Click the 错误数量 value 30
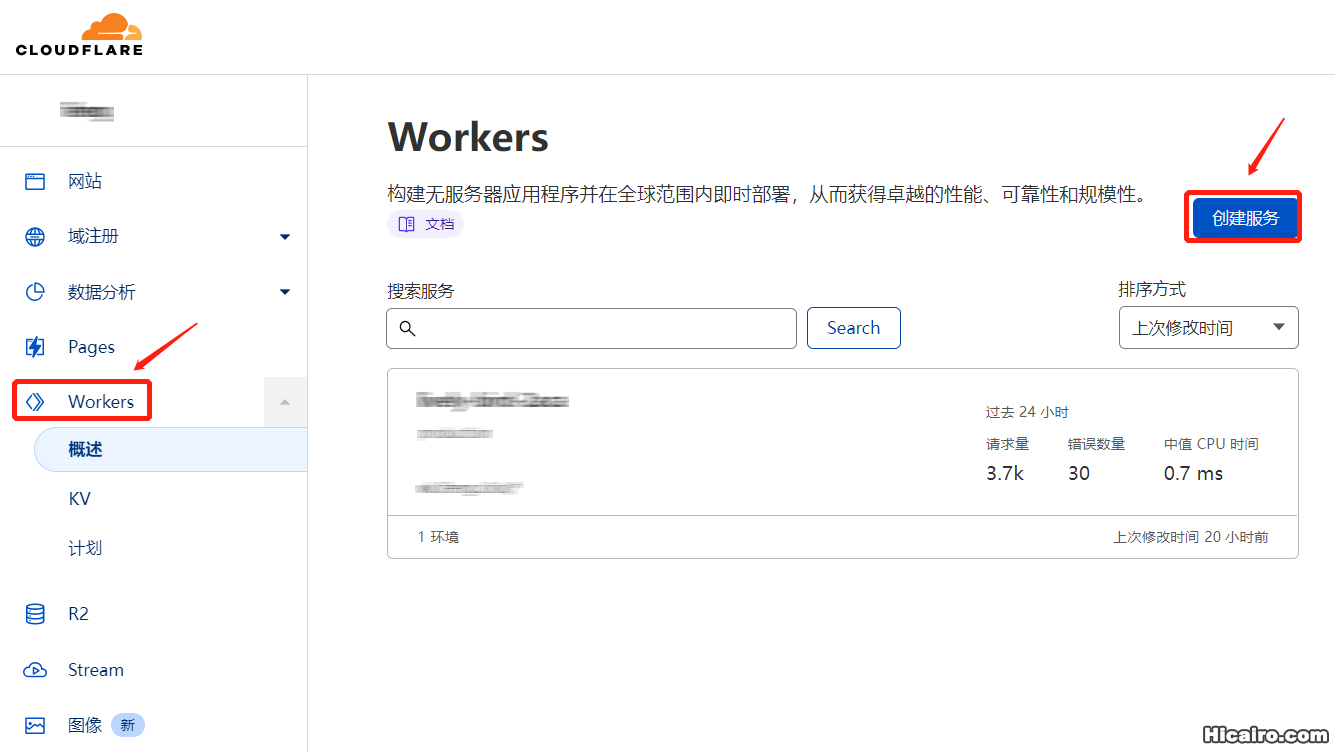Viewport: 1335px width, 752px height. coord(1079,474)
